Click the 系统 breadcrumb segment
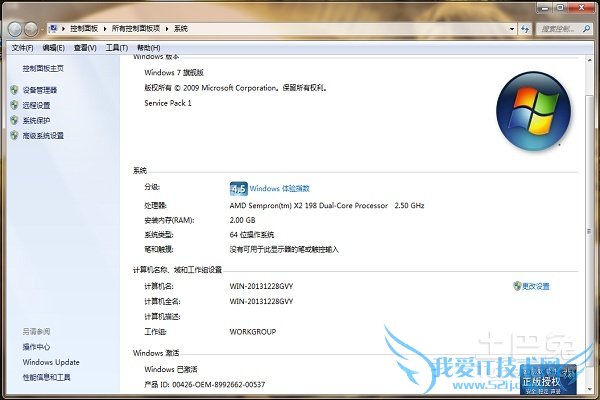The width and height of the screenshot is (600, 400). [181, 29]
